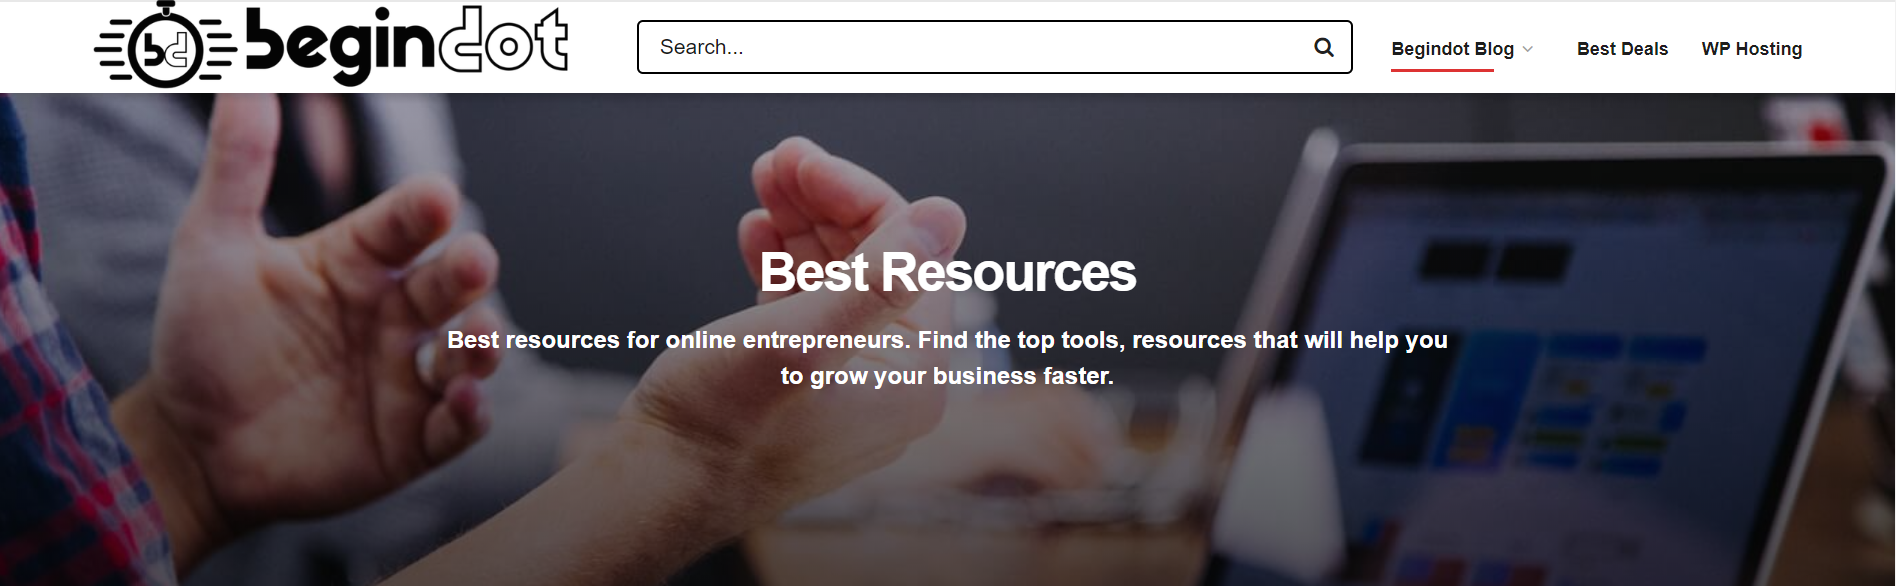This screenshot has height=586, width=1896.
Task: Click the stopwatch bd logo icon
Action: (165, 46)
